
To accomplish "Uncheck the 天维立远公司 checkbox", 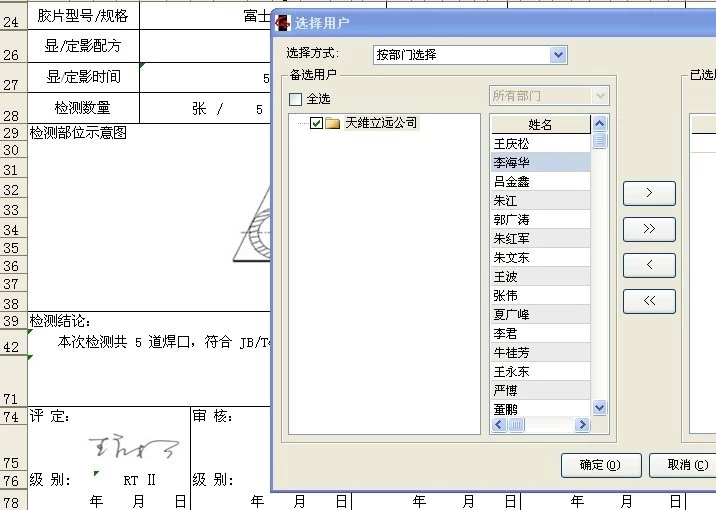I will coord(316,123).
